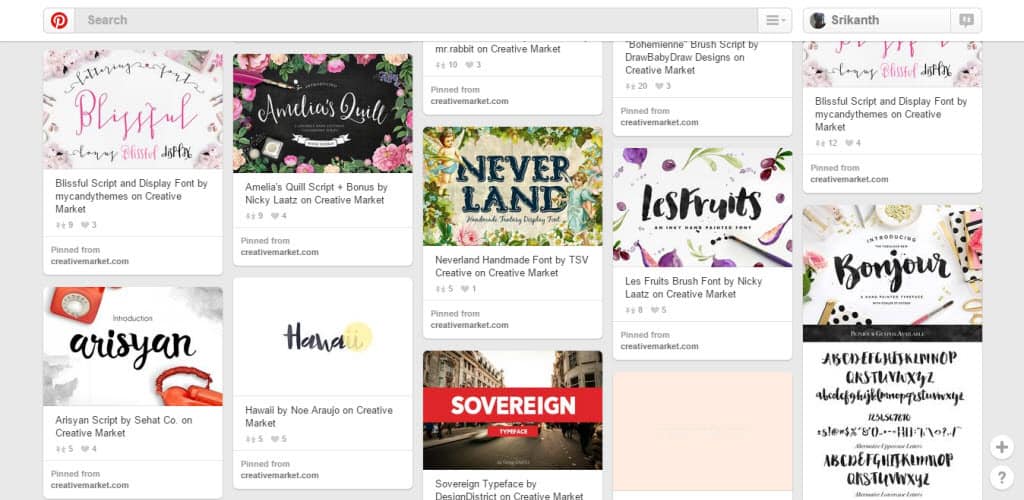Click 'Bohemienne Brush Script' description text
1024x500 pixels.
[x=692, y=57]
